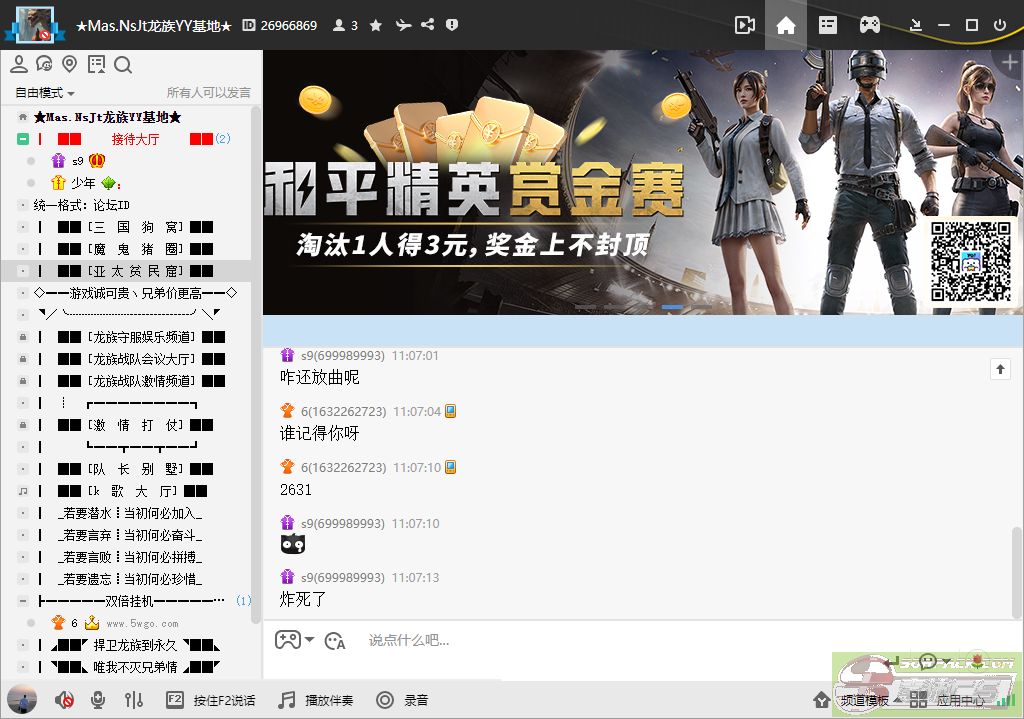Click the 若要潜水 当初何必加入 row
Screen dimensions: 1024x719
point(130,513)
